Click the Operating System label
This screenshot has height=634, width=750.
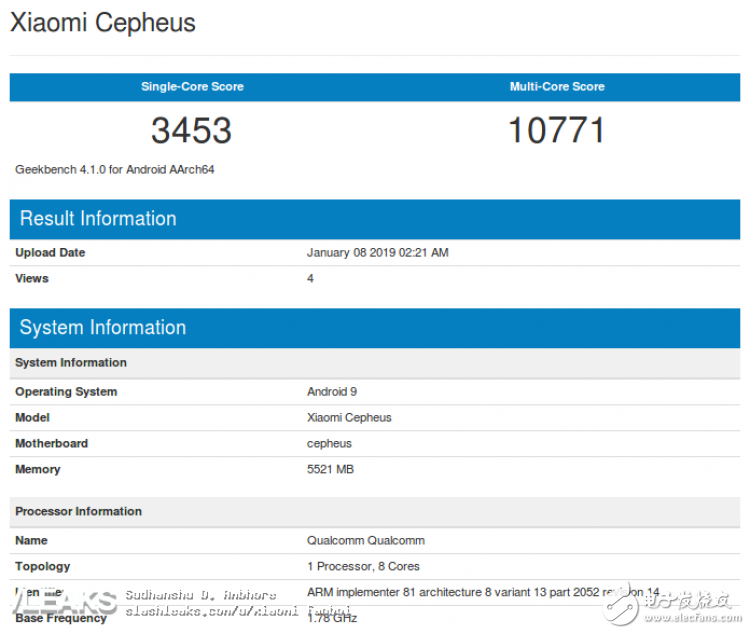pos(66,392)
